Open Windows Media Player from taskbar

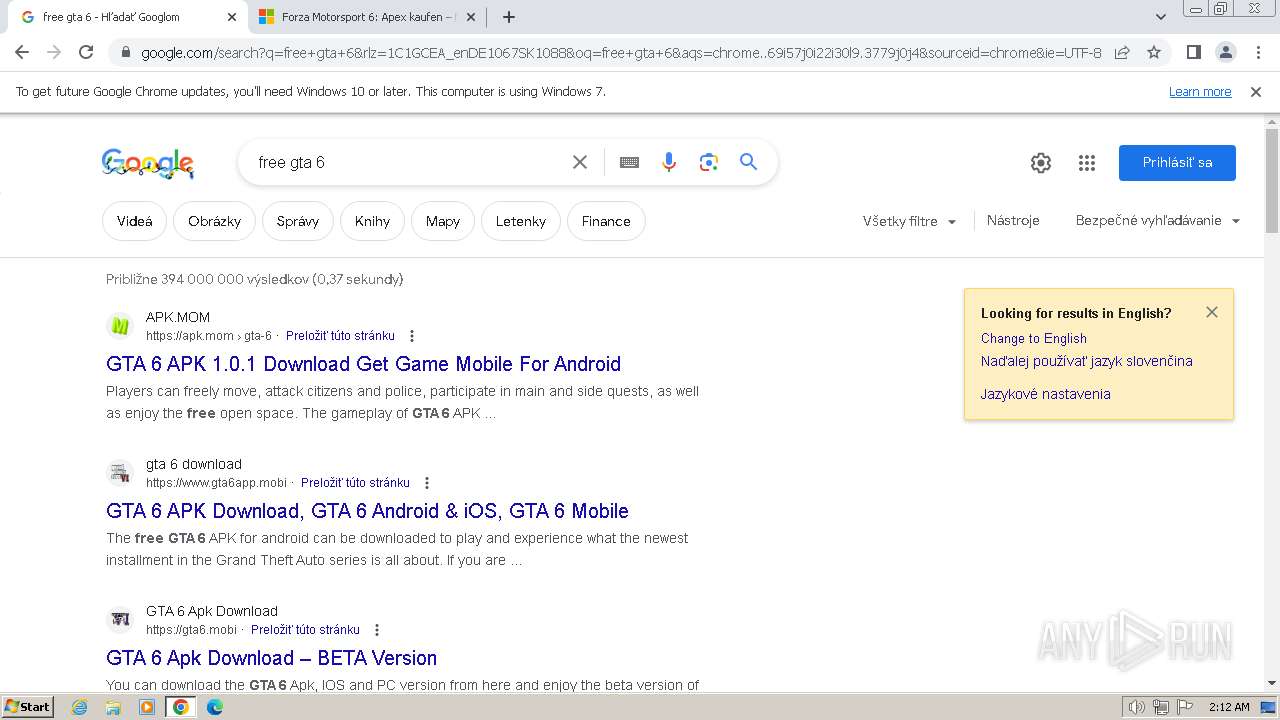point(147,707)
